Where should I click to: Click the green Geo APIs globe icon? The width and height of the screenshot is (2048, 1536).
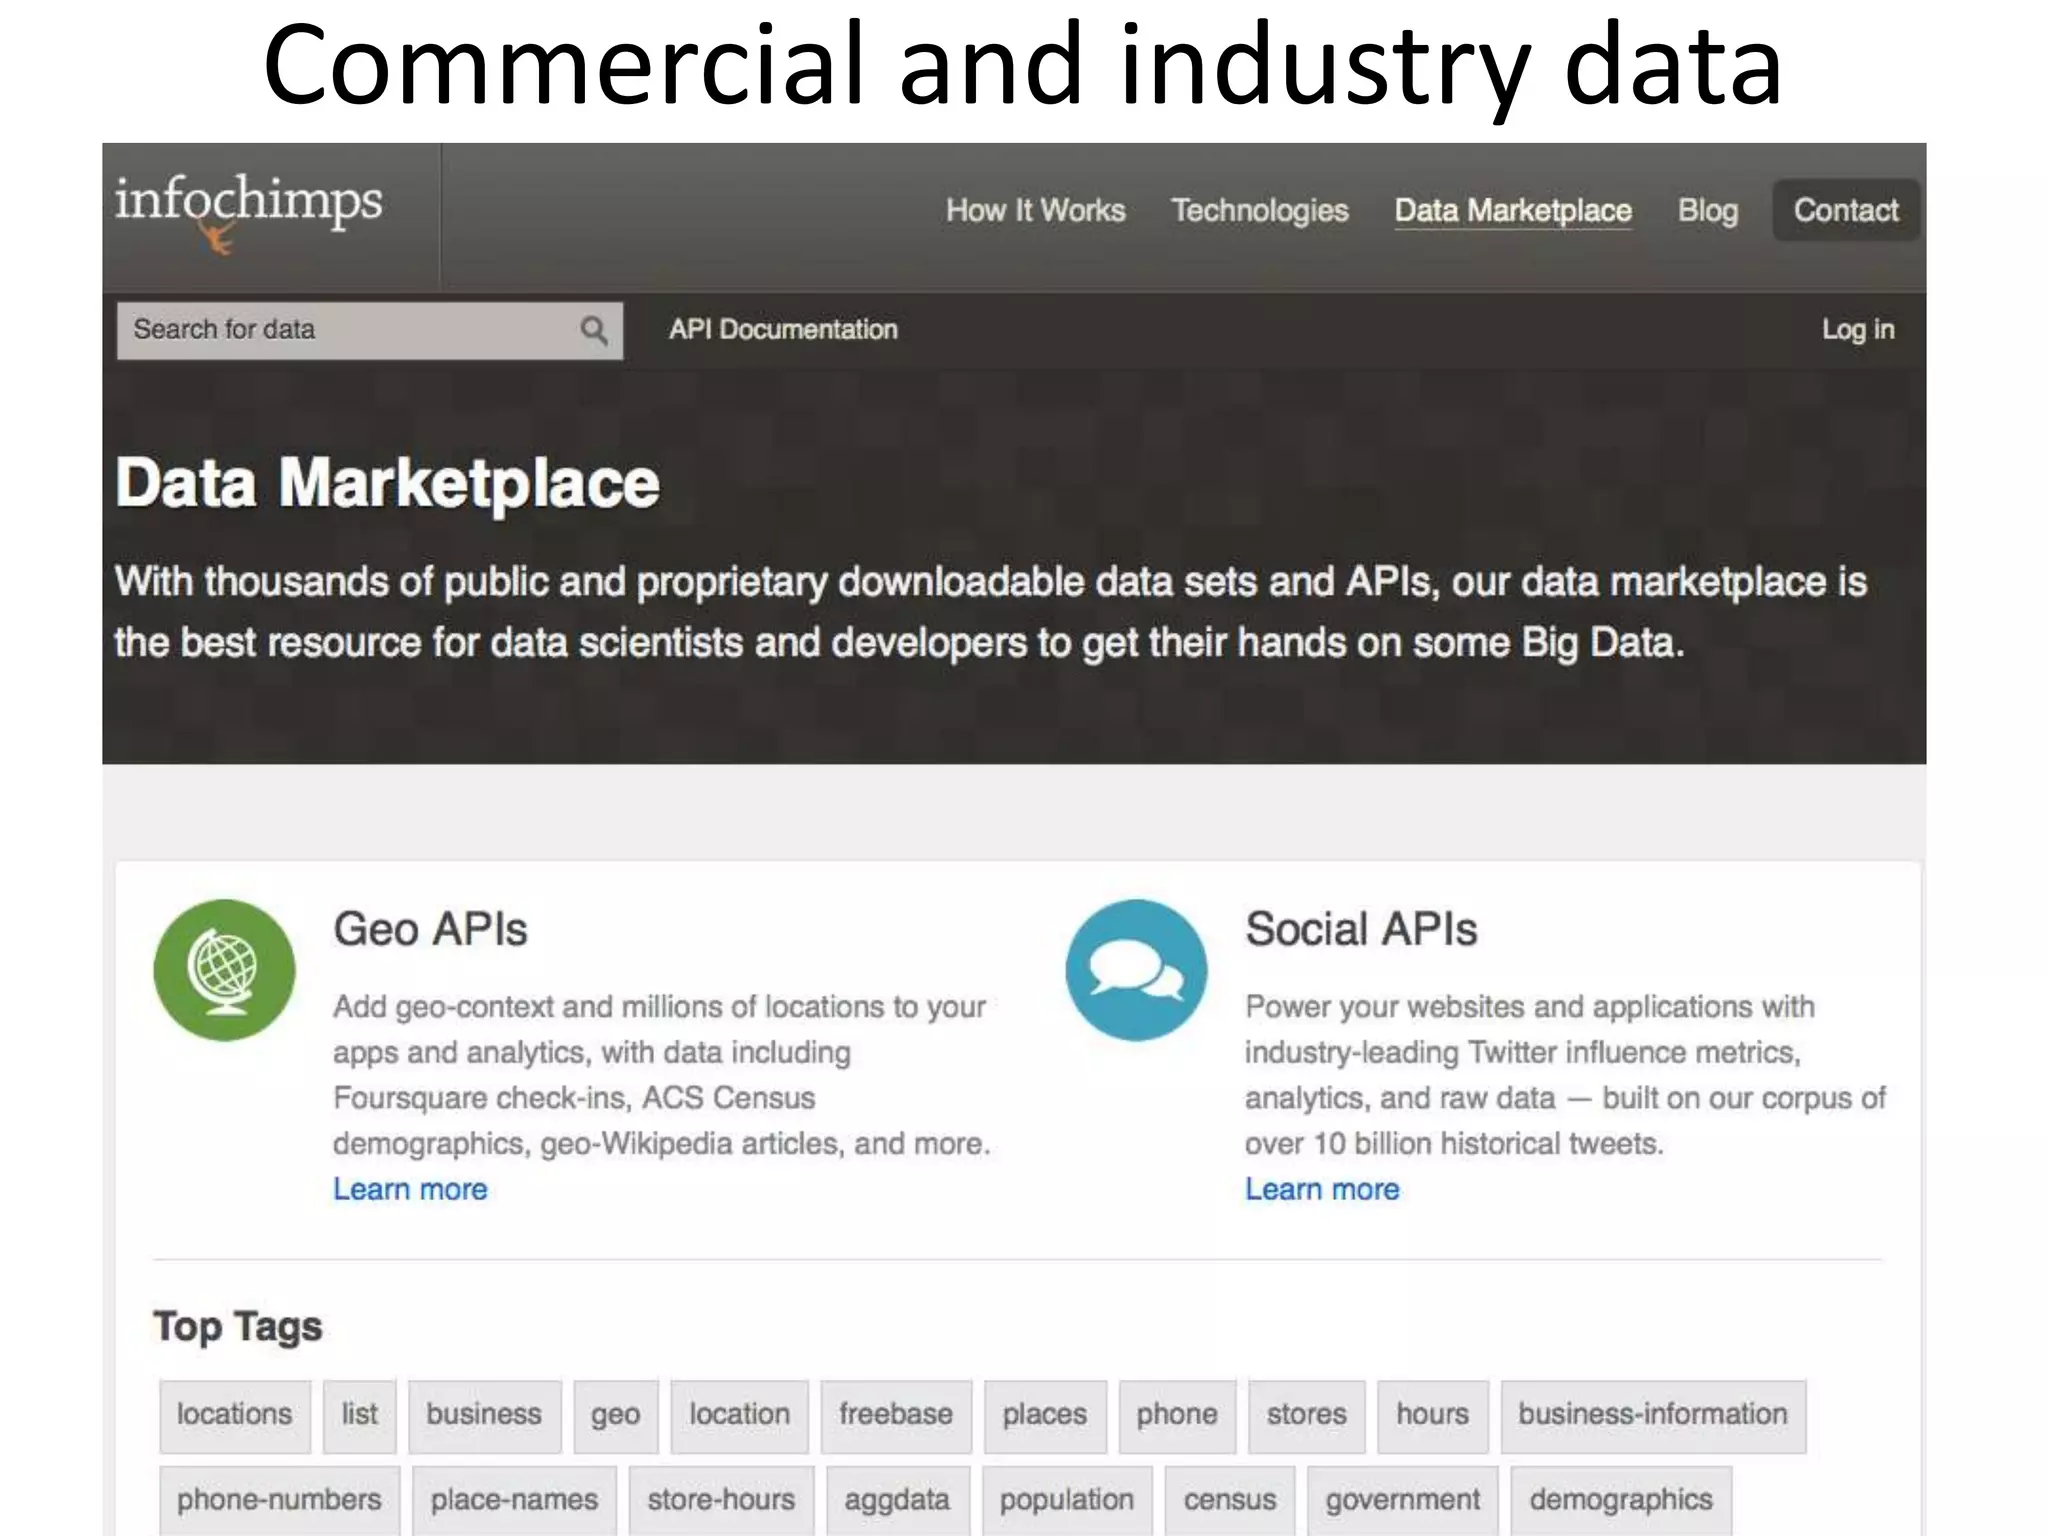pyautogui.click(x=224, y=970)
